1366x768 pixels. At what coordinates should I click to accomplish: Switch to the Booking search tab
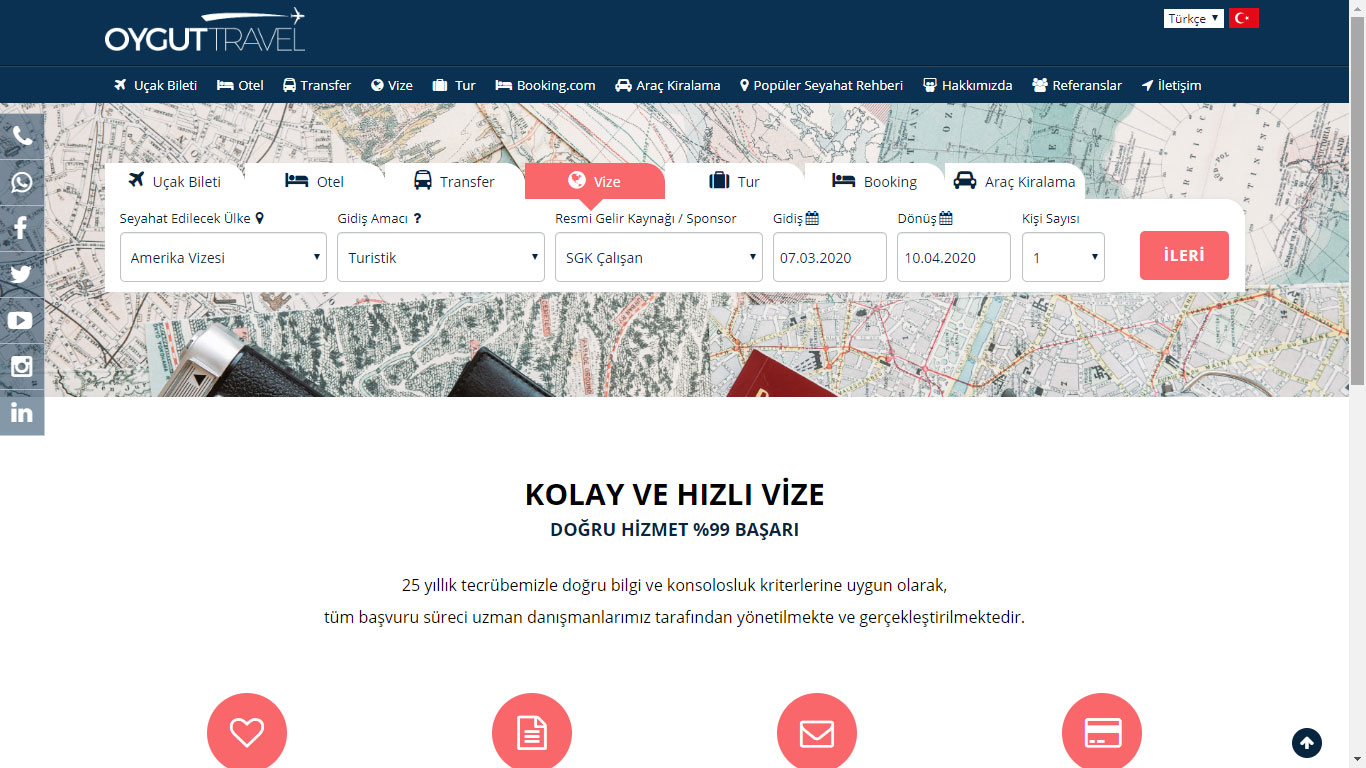(875, 181)
